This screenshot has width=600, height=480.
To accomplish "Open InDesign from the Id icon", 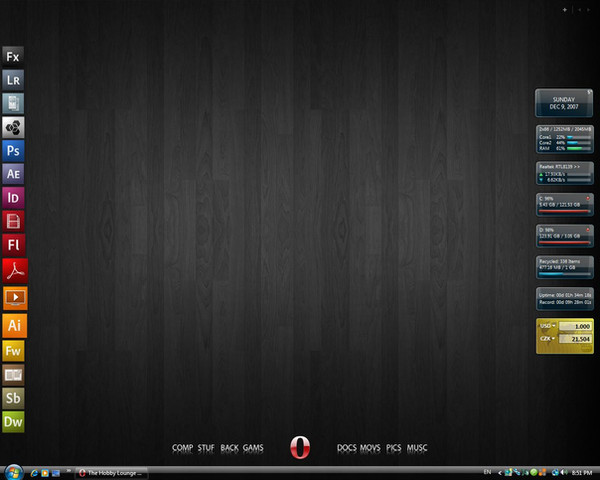I will [13, 198].
